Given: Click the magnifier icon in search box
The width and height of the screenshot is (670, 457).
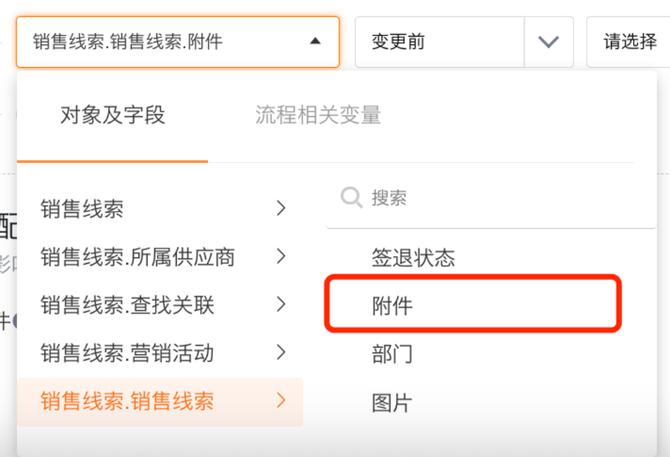Looking at the screenshot, I should (351, 198).
